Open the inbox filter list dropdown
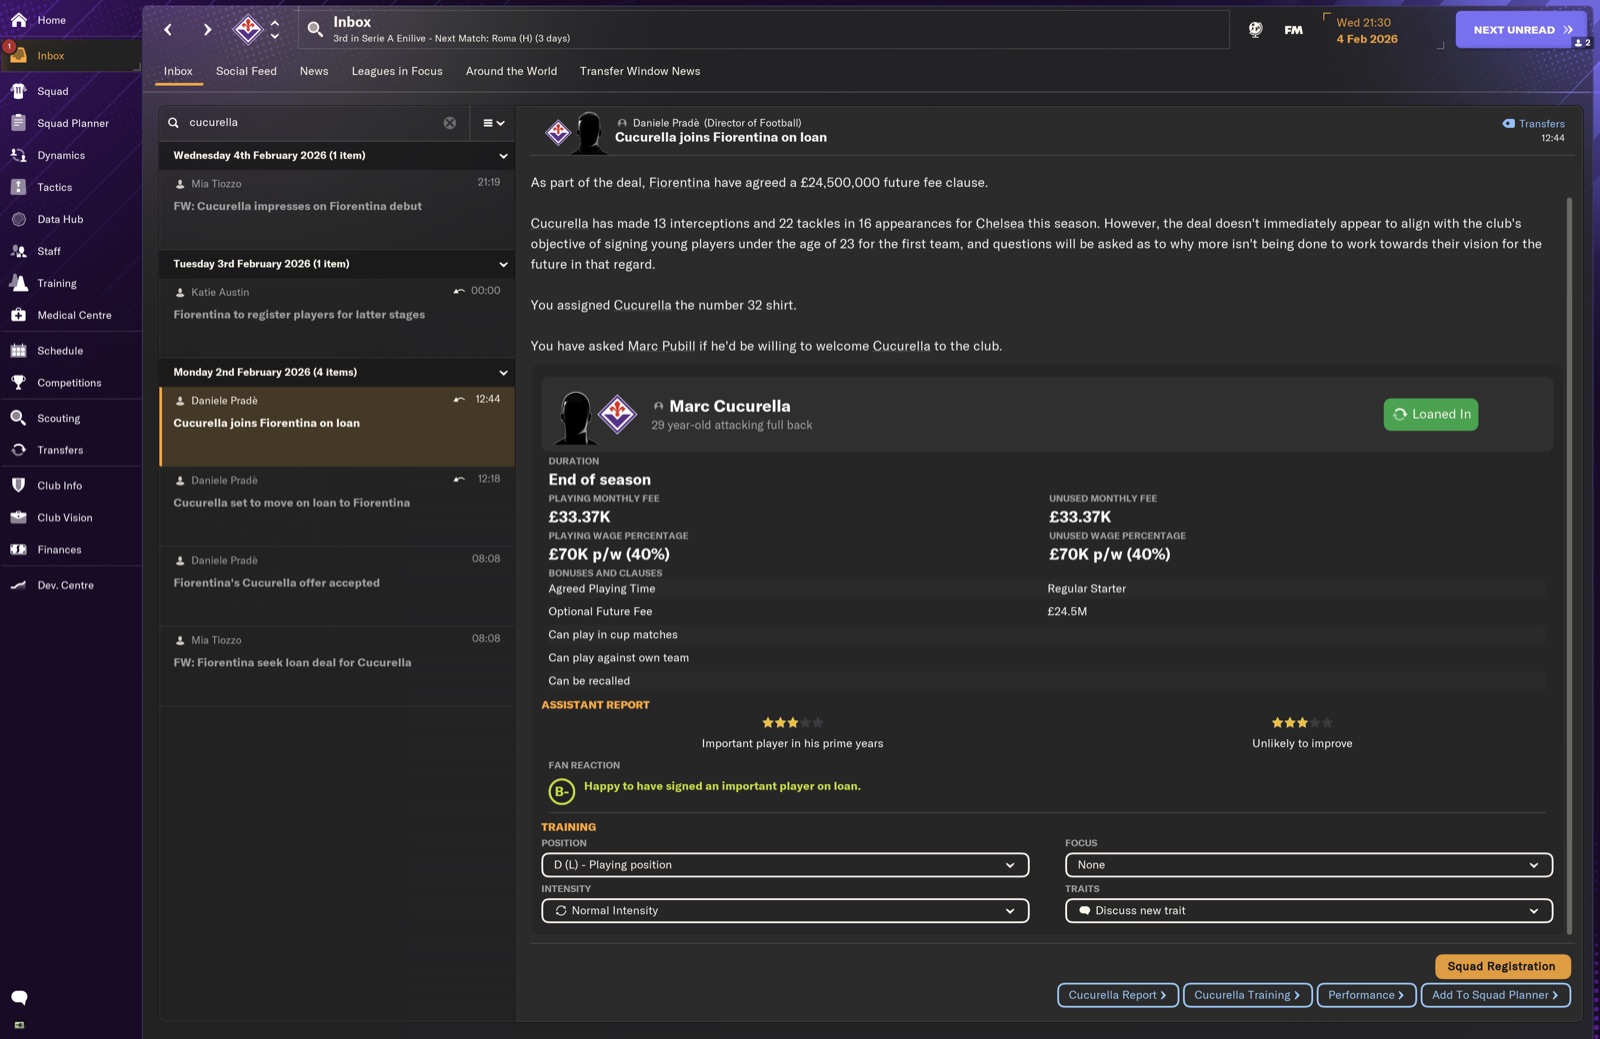Viewport: 1600px width, 1039px height. point(494,123)
